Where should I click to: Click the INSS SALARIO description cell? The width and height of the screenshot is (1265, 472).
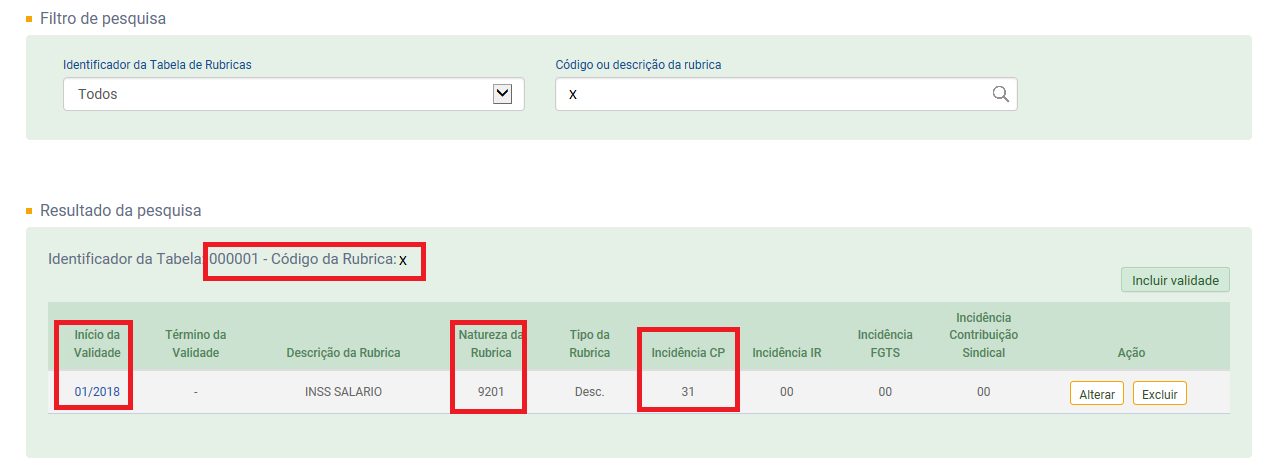(x=343, y=392)
